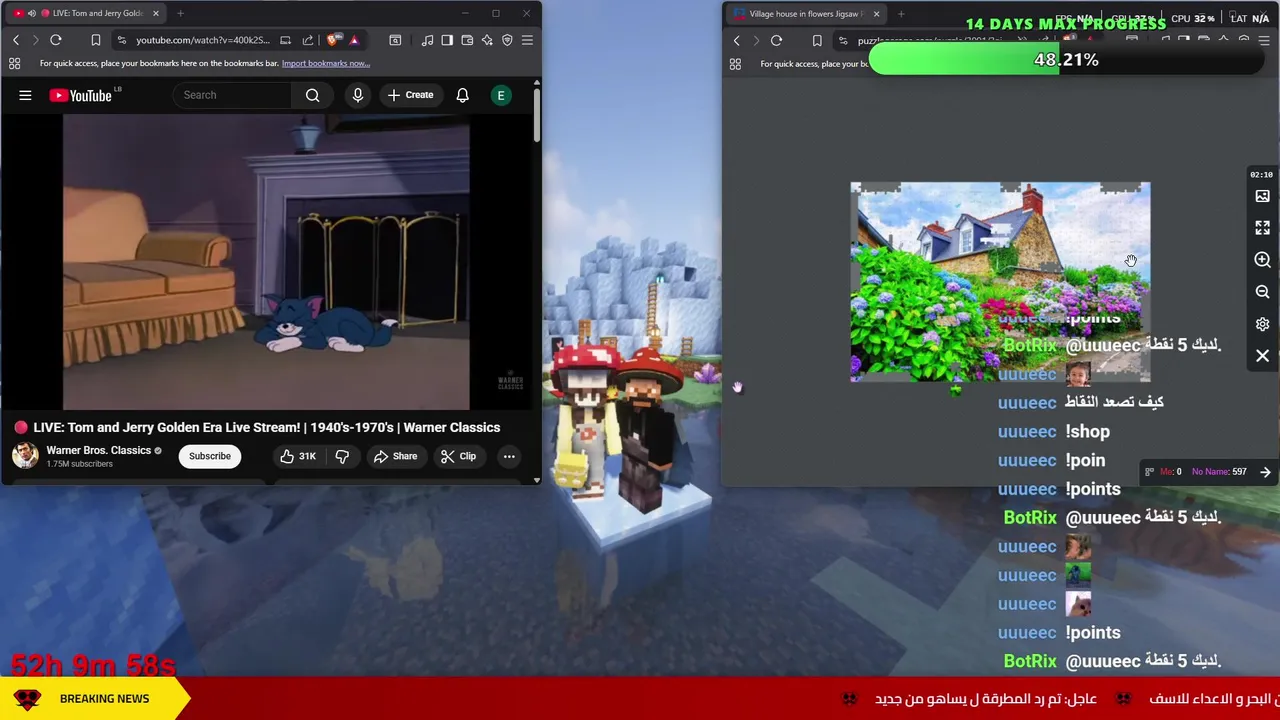Close the YouTube tab
Image resolution: width=1280 pixels, height=720 pixels.
(x=155, y=13)
